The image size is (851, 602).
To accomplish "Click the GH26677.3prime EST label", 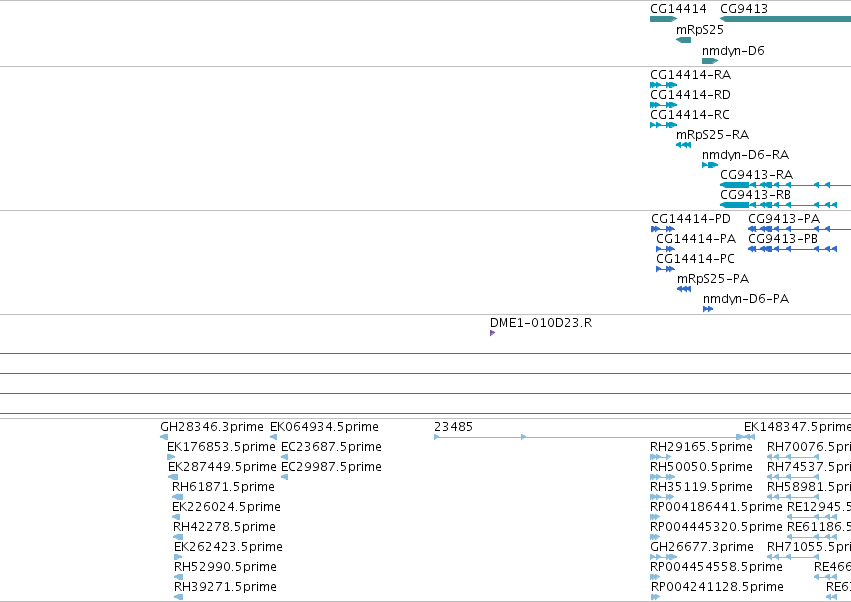I will (702, 547).
